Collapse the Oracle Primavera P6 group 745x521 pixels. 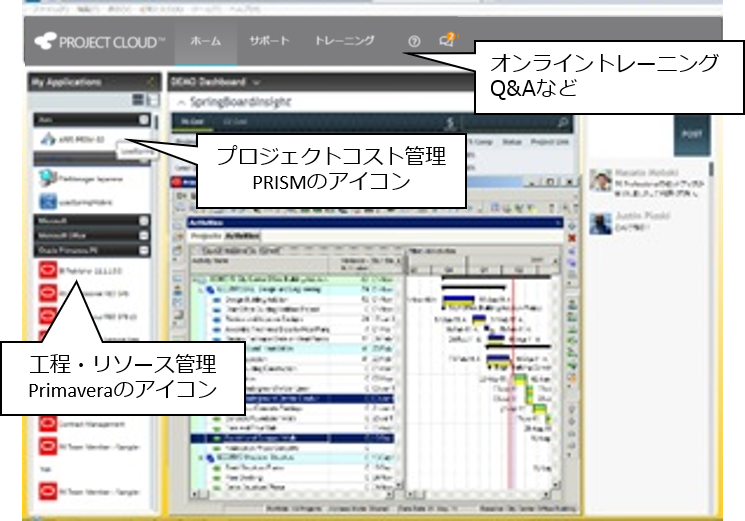pyautogui.click(x=144, y=250)
